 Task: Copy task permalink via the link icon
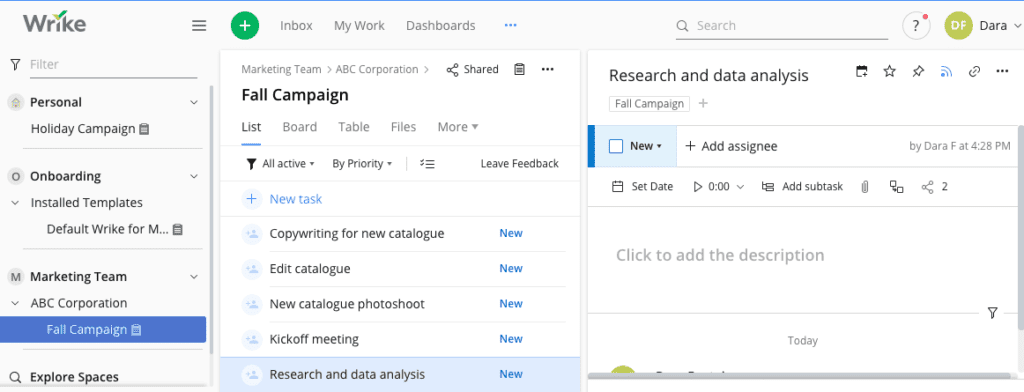coord(974,71)
